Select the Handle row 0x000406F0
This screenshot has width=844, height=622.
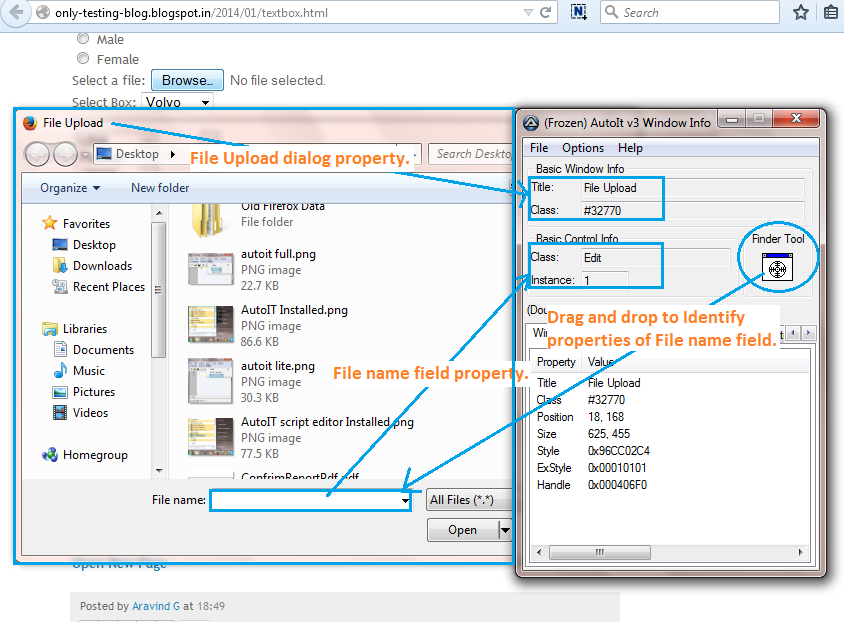[670, 485]
